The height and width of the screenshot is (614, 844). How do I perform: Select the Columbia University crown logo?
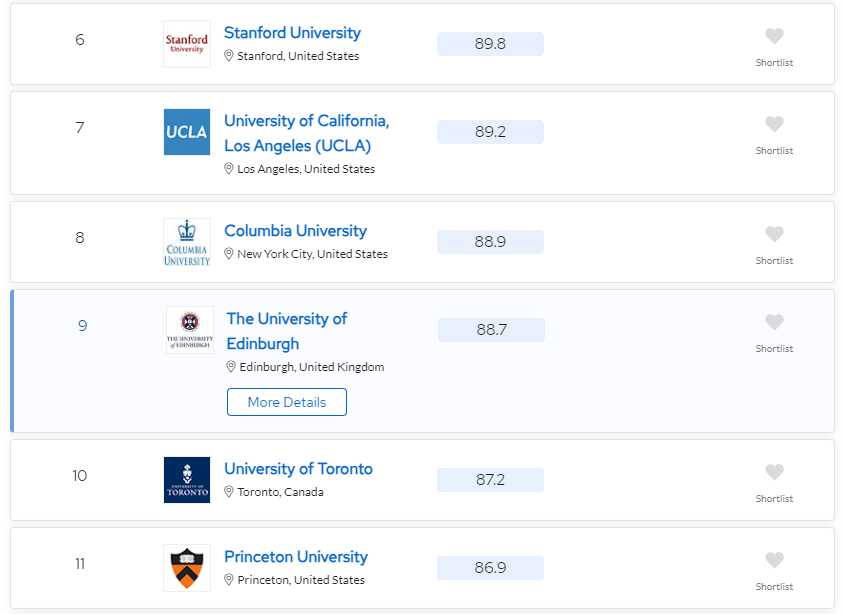coord(187,242)
